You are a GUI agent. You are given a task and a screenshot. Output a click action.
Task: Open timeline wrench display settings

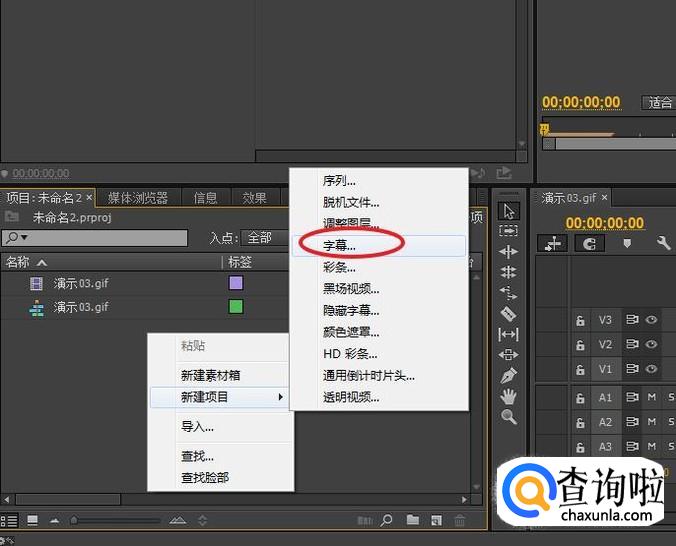click(x=663, y=243)
